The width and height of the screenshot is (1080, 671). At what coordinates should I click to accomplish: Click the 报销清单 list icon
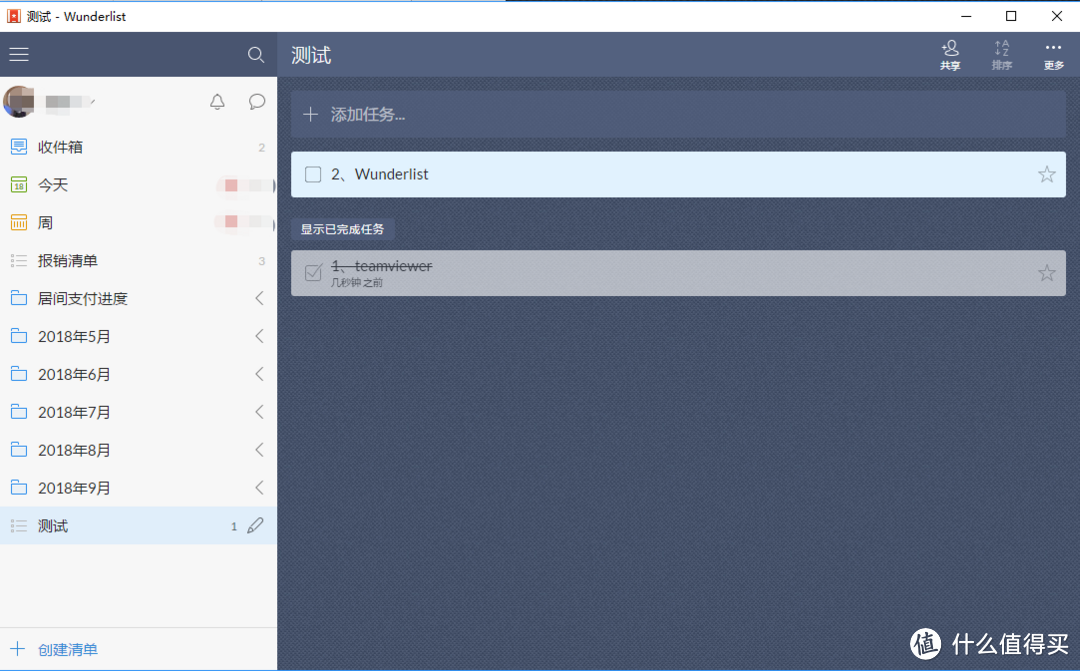(x=19, y=260)
